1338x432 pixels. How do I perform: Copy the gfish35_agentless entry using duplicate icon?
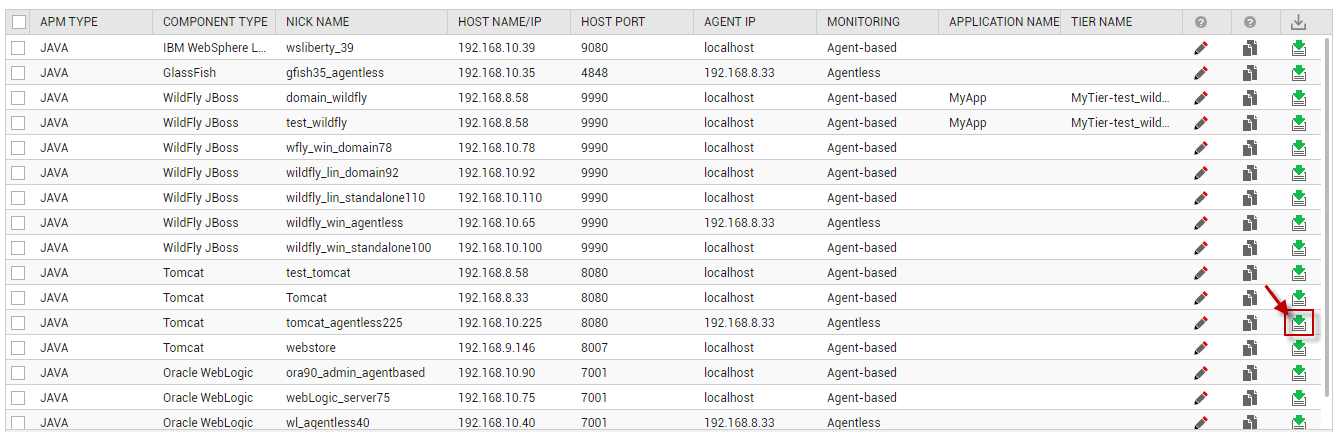click(1250, 73)
